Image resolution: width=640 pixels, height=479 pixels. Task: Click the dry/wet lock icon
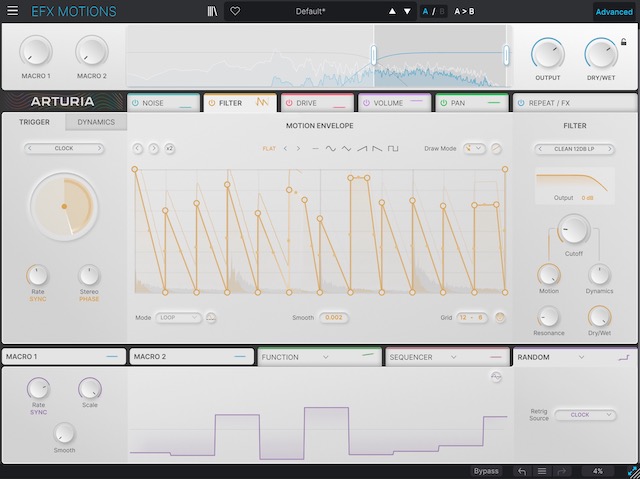pos(624,43)
